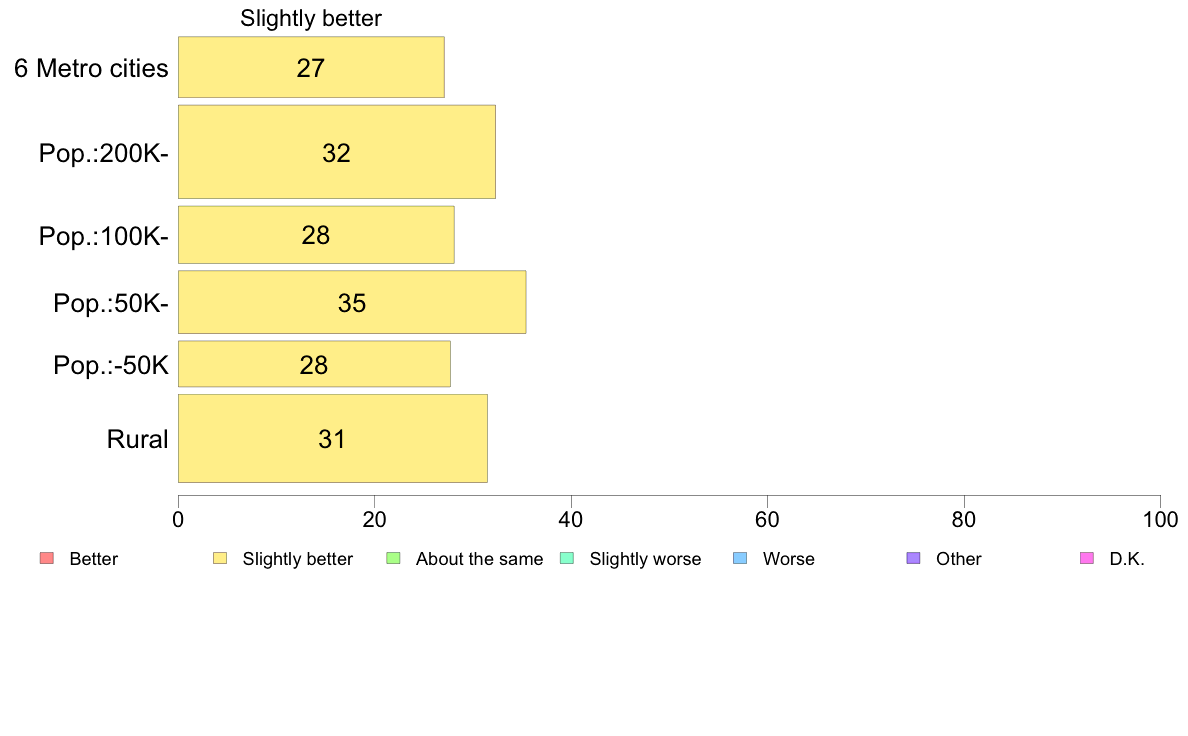This screenshot has height=736, width=1188.
Task: Click the 40 tick on the axis
Action: tap(571, 519)
